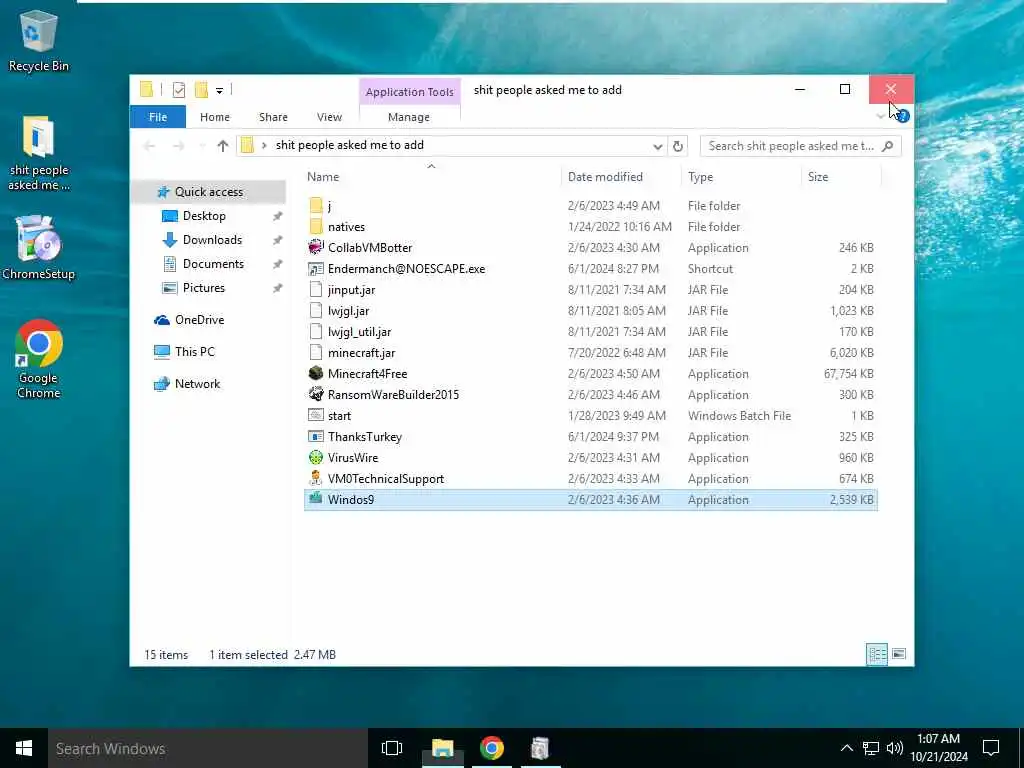Select the Endermanch@NOESCAPE.exe shortcut icon
1024x768 pixels.
tap(315, 268)
